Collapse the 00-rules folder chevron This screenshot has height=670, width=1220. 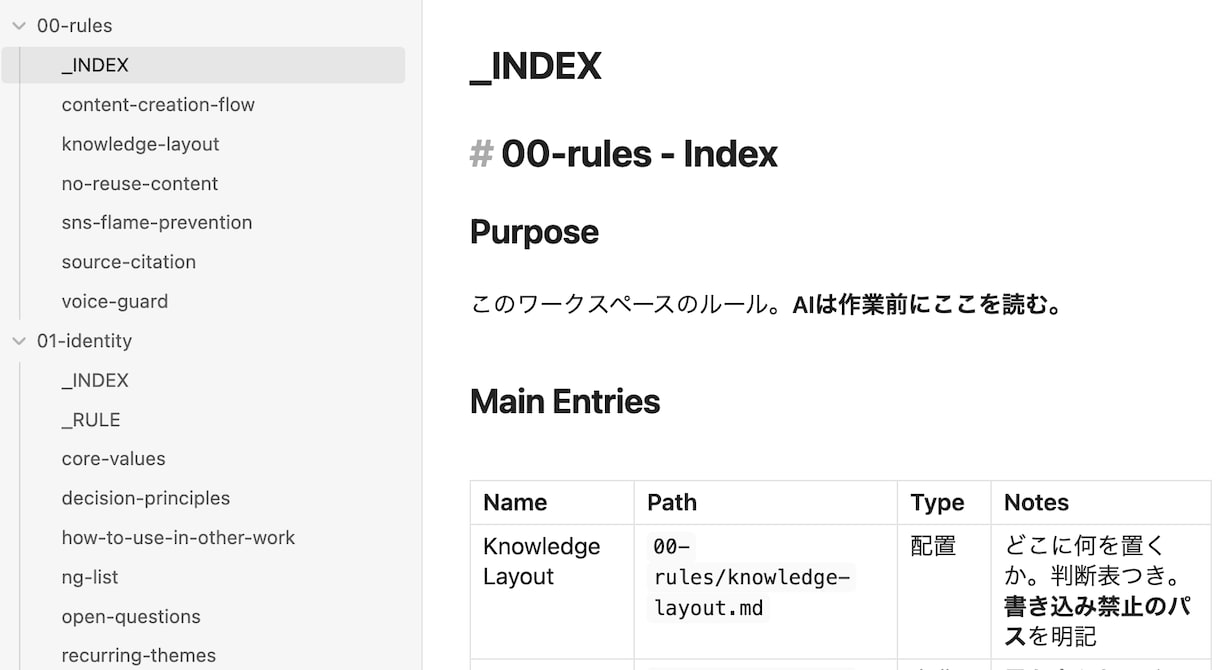pos(18,26)
